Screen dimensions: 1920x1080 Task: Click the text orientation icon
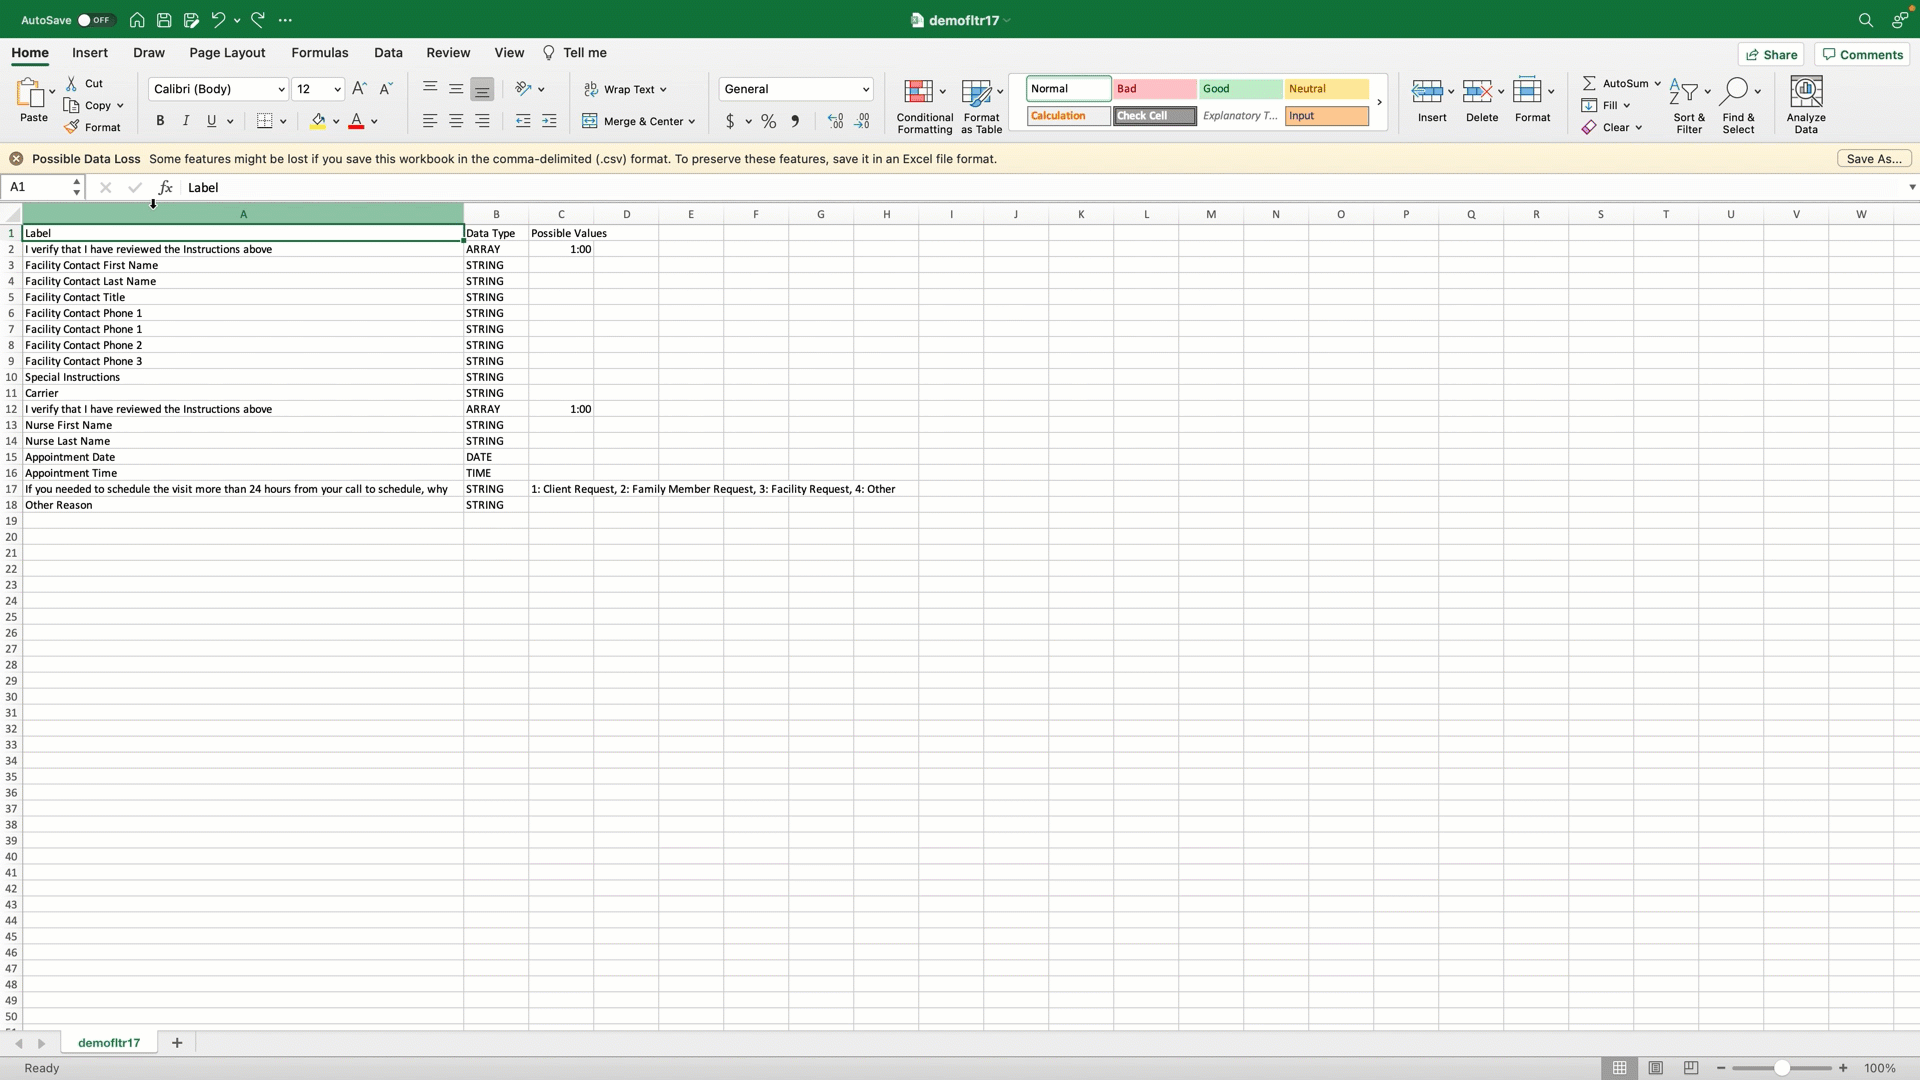(523, 89)
